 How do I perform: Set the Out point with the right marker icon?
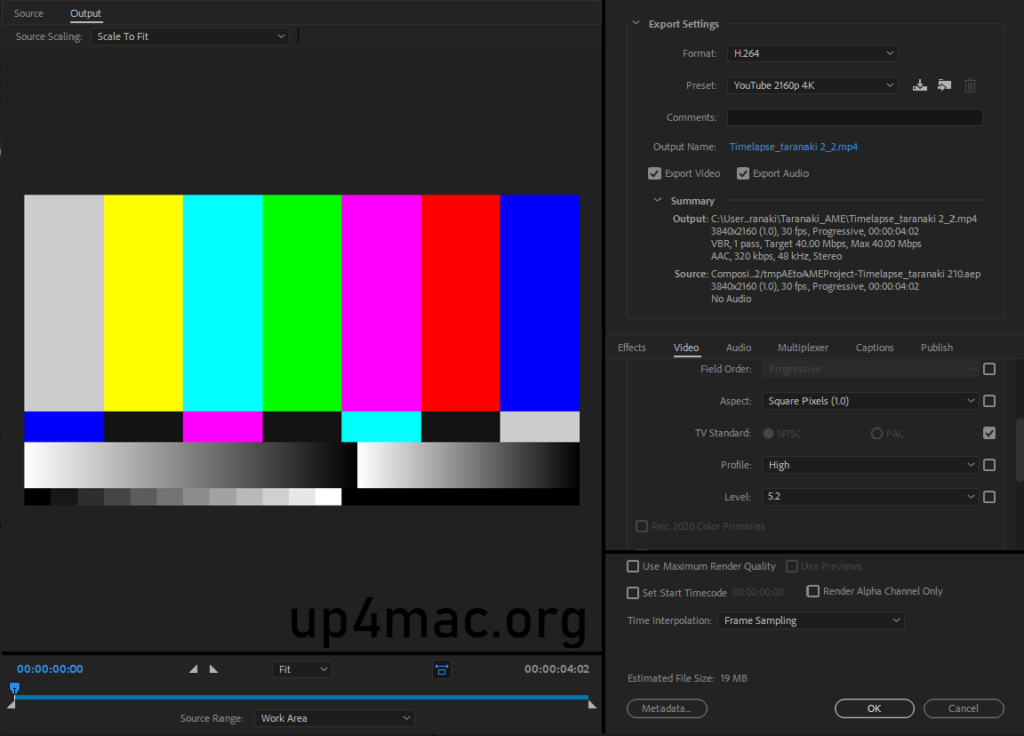[x=214, y=669]
